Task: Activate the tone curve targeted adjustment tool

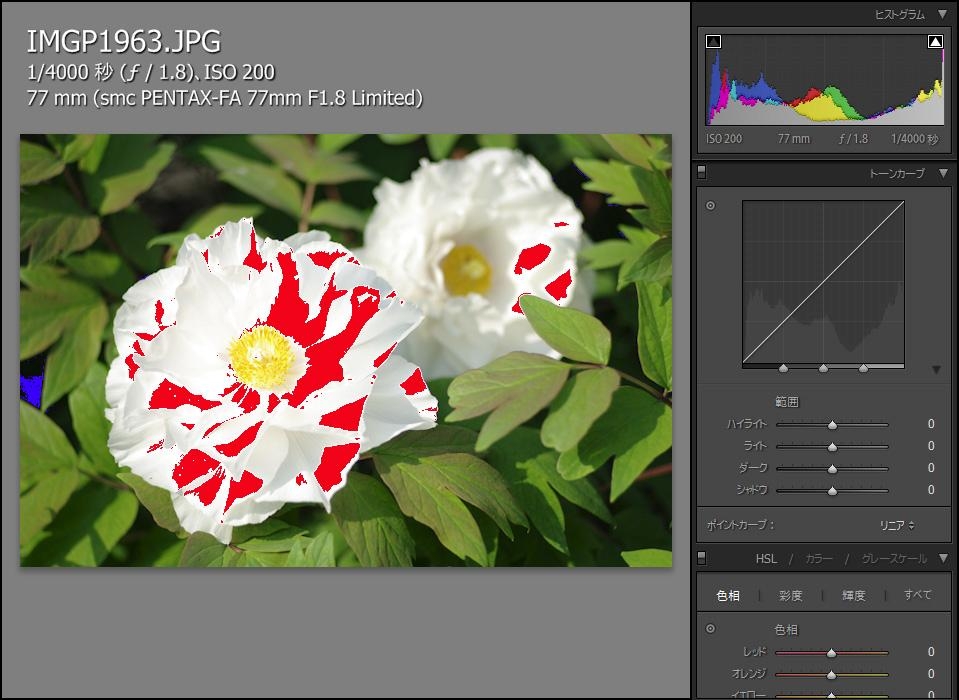Action: tap(711, 206)
